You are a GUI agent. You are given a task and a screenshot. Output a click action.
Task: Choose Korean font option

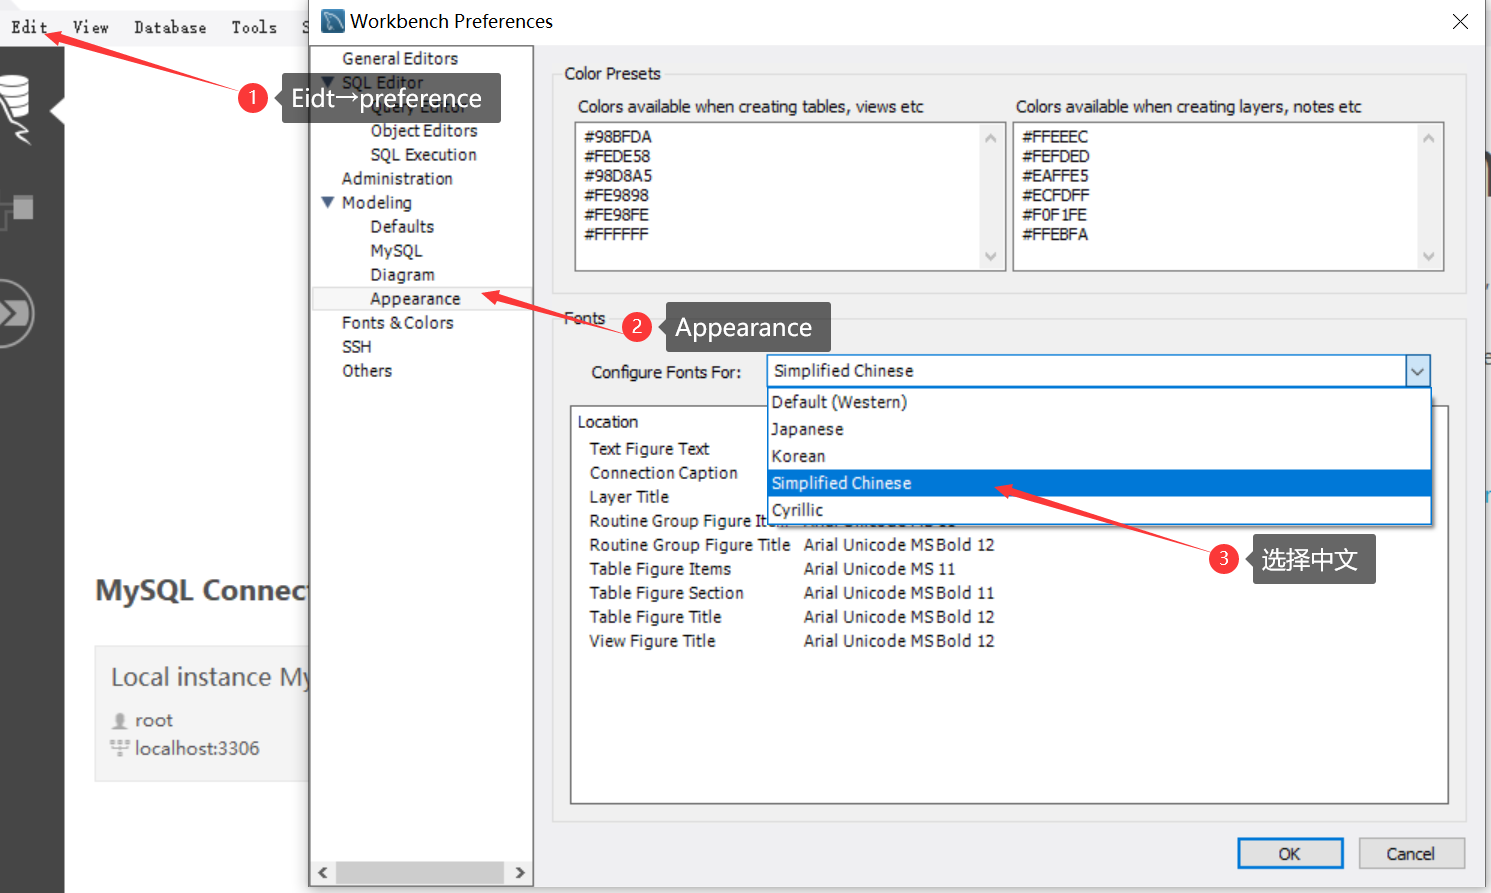(1099, 456)
